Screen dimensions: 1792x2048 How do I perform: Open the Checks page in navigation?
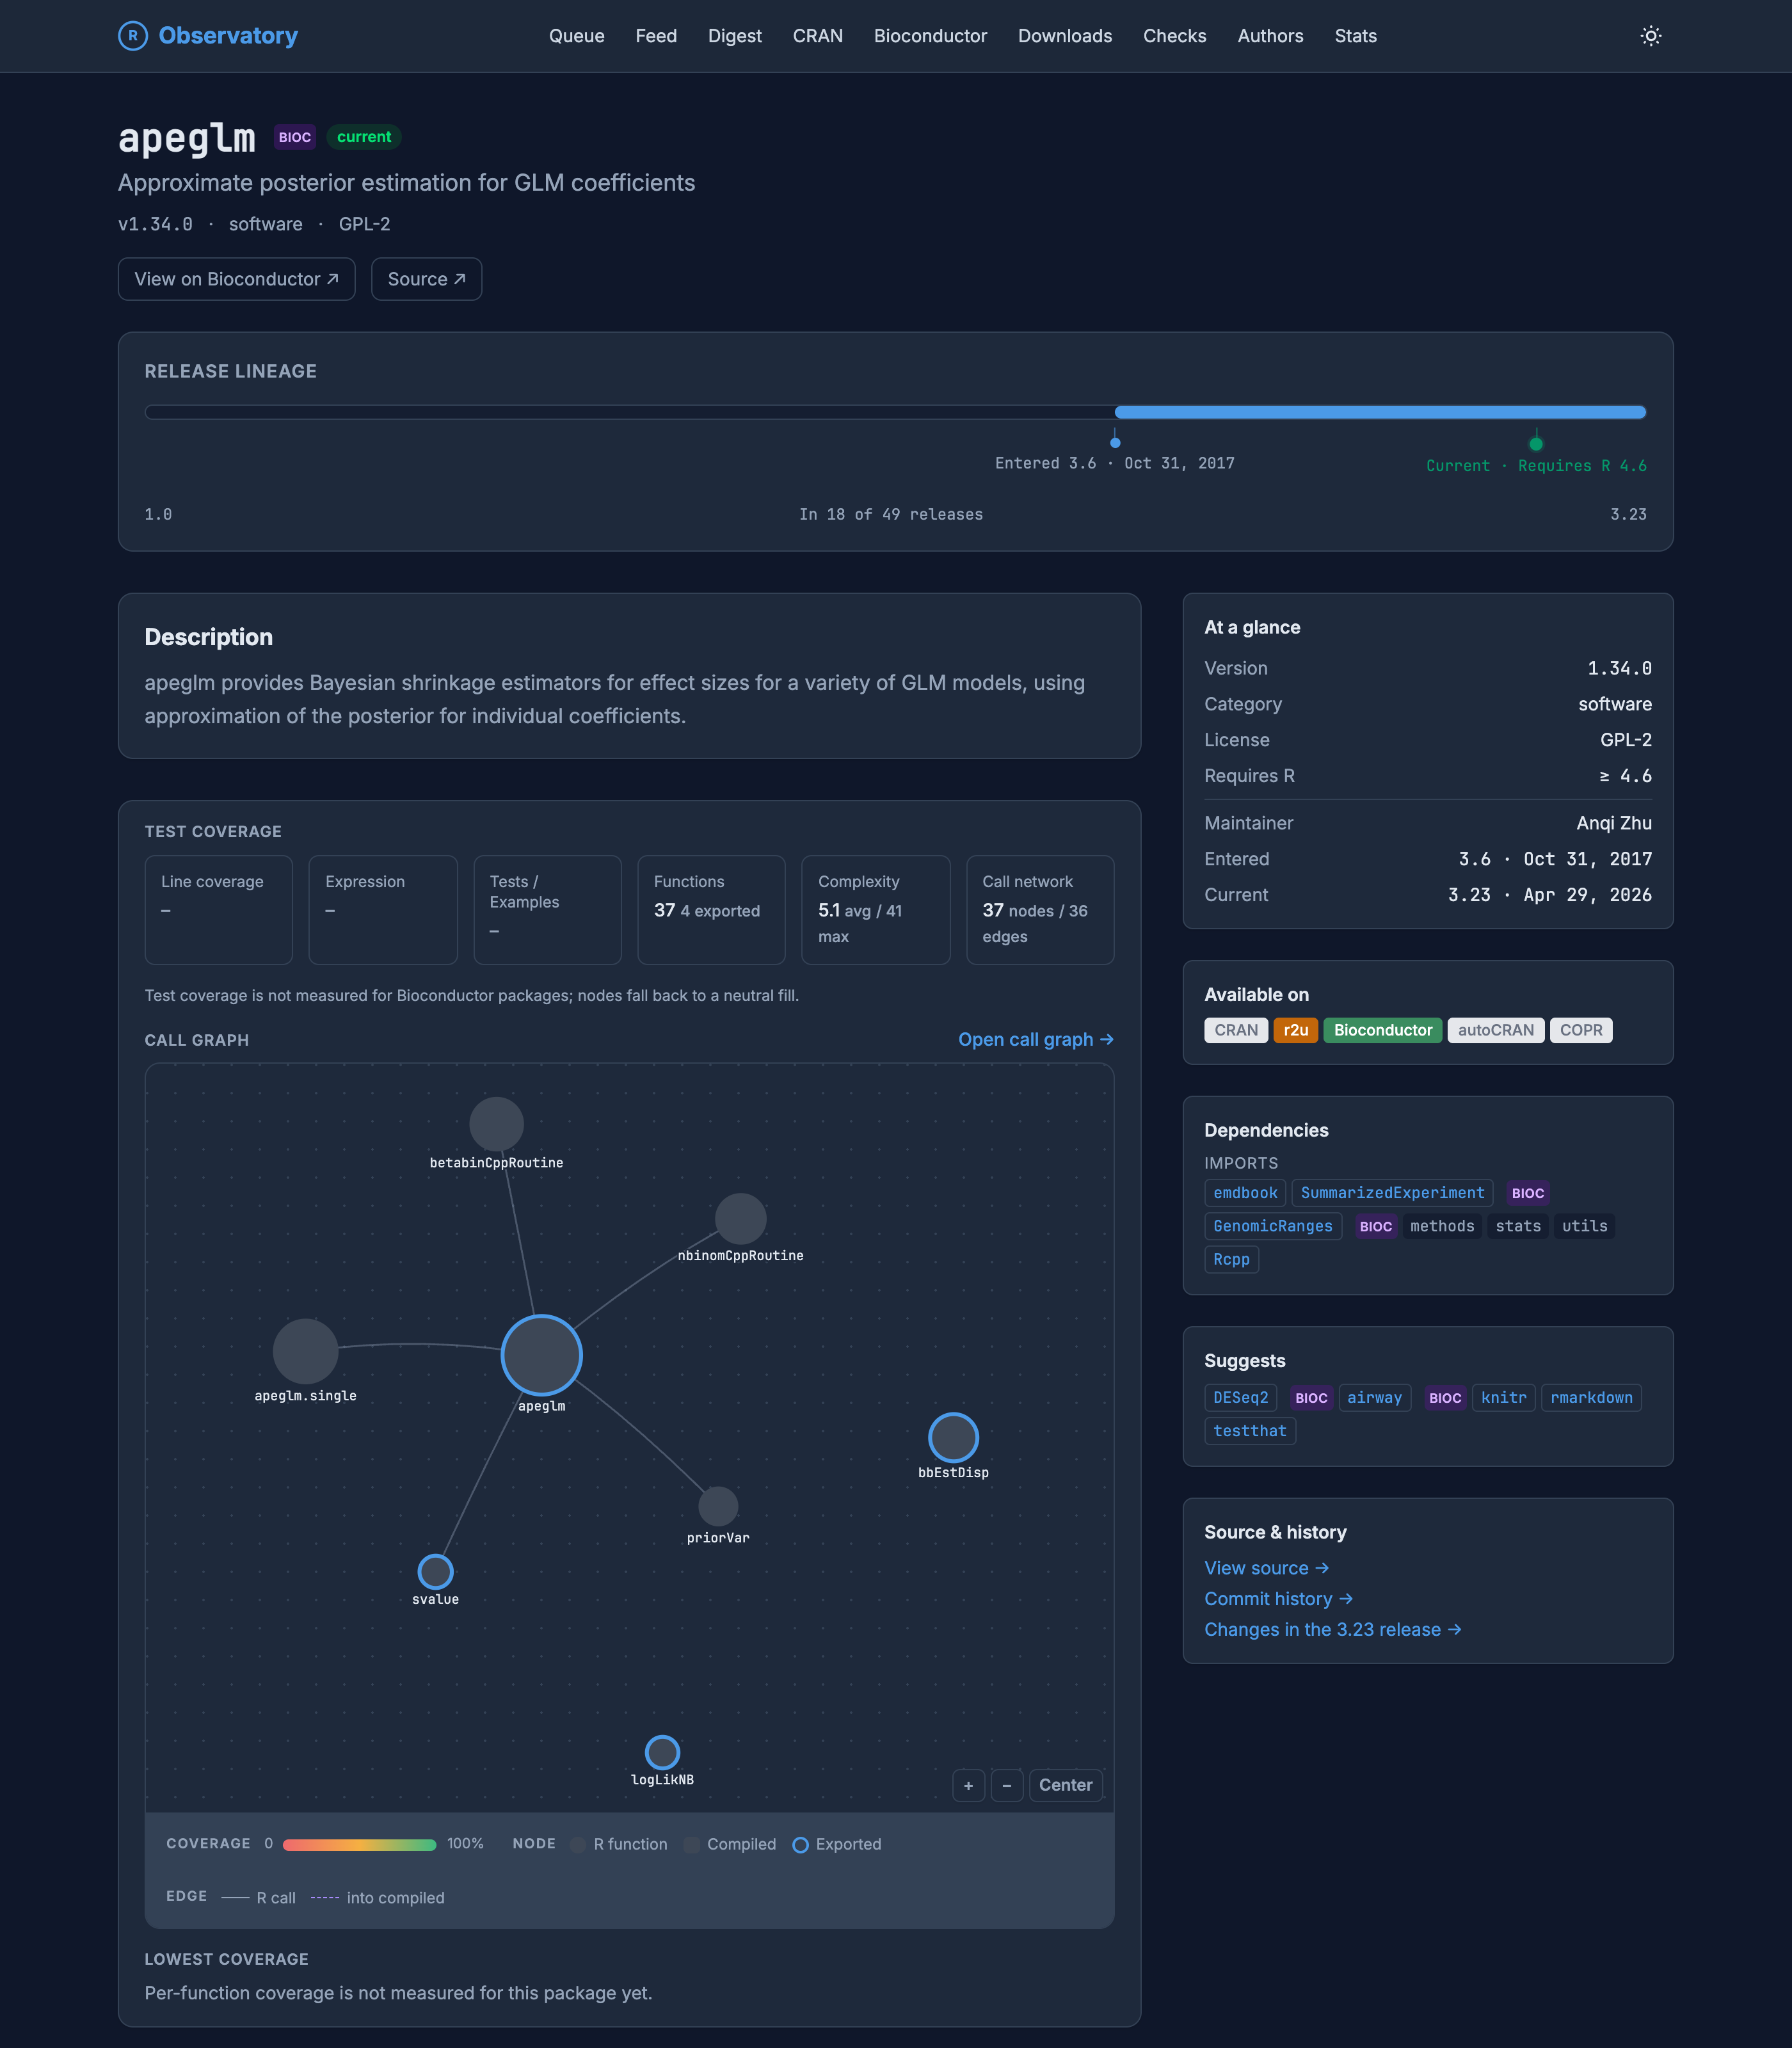pos(1174,36)
